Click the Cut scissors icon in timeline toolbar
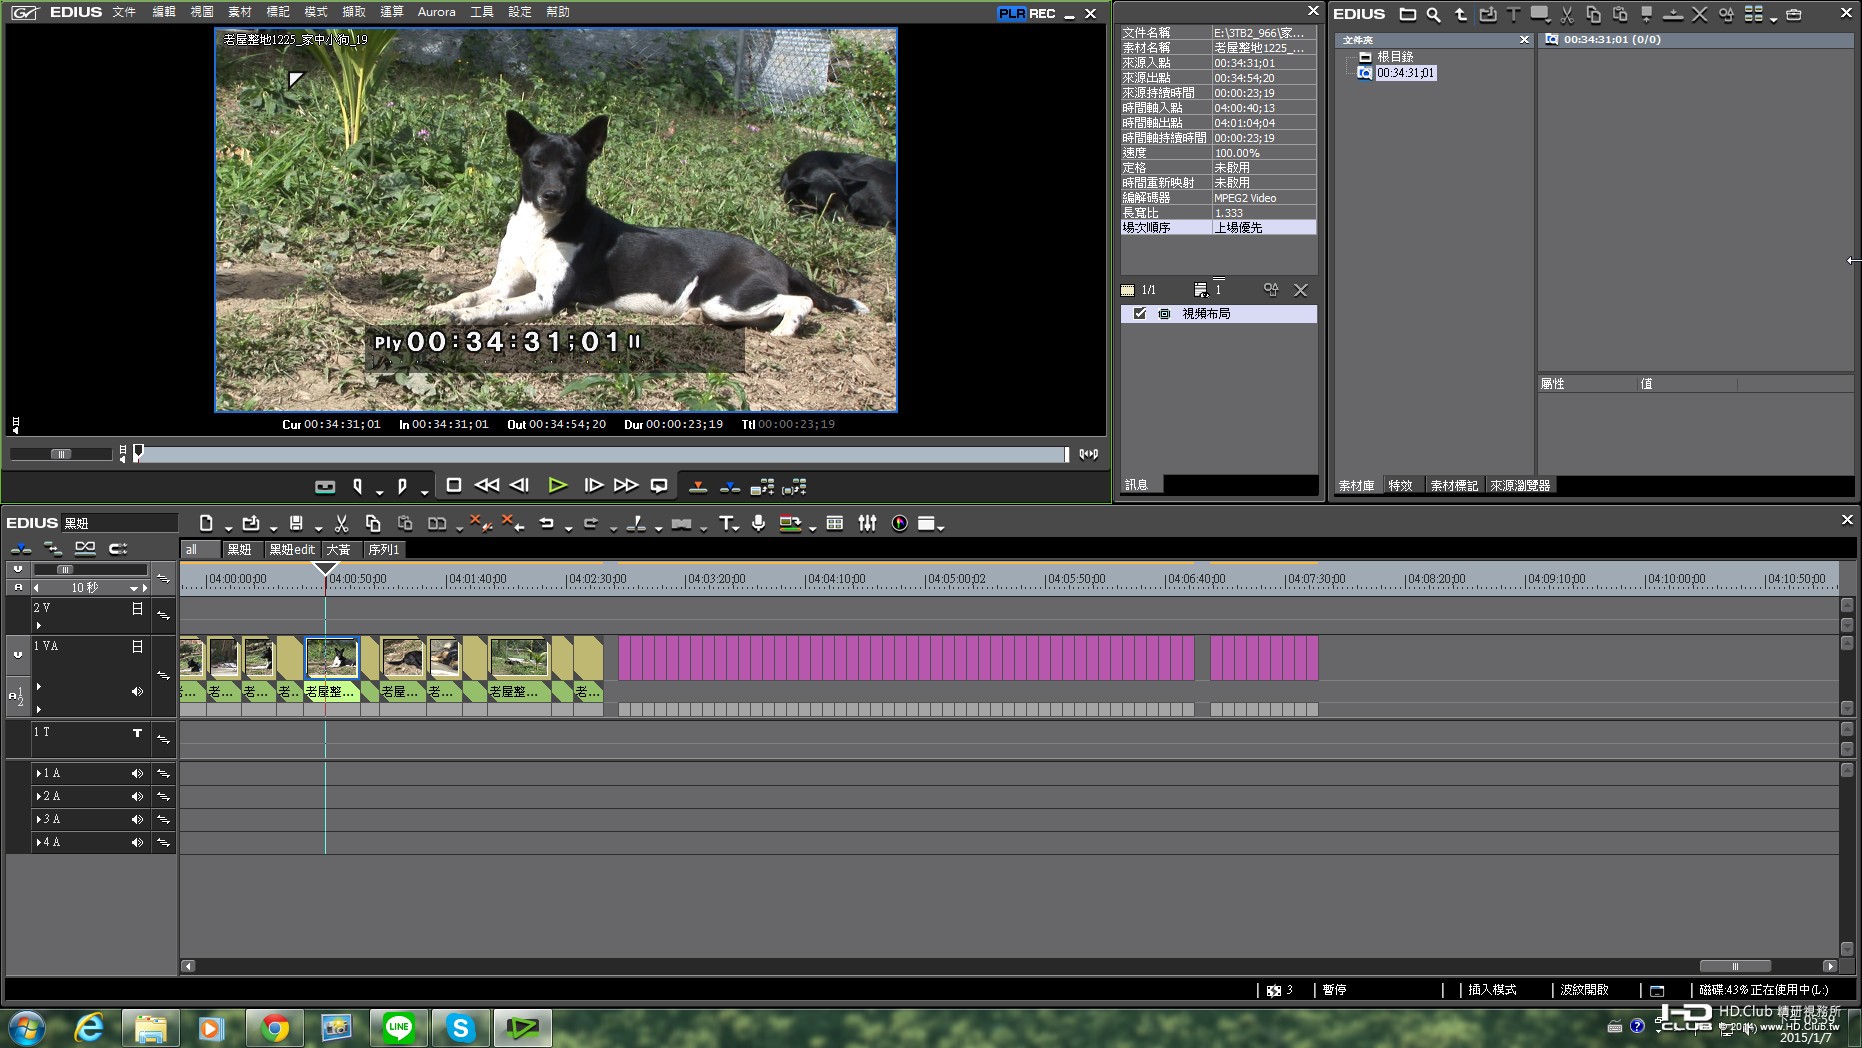Screen dimensions: 1862x1048 pos(341,523)
